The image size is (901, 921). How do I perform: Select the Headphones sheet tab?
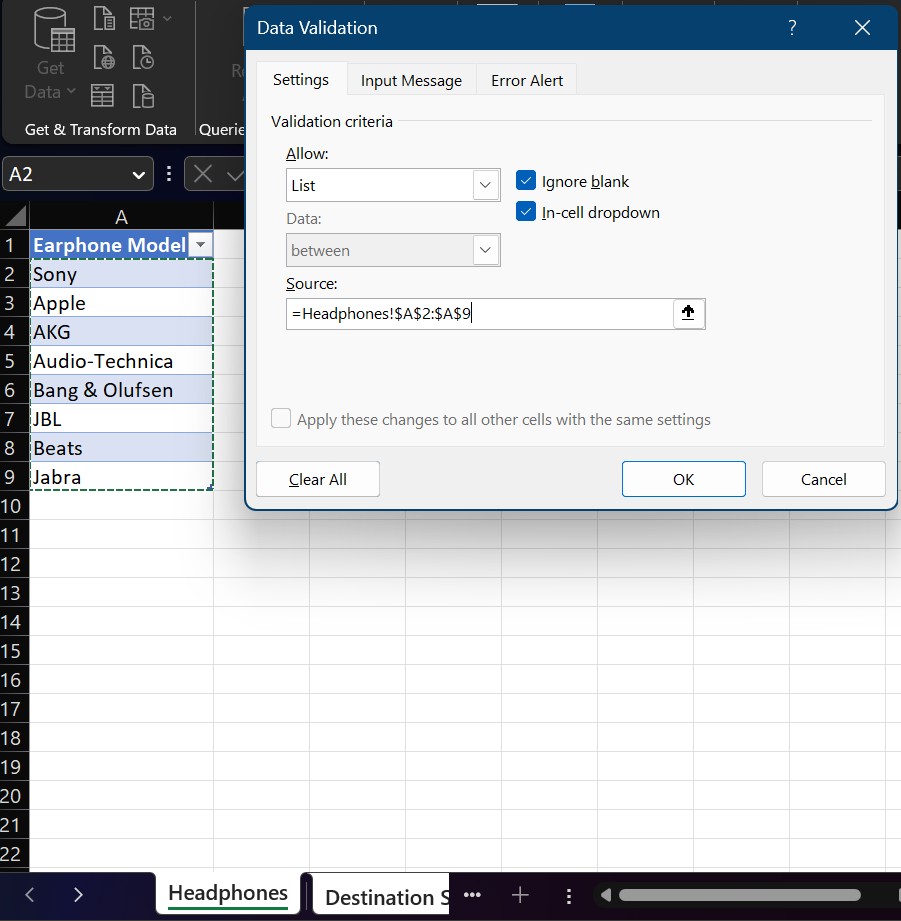tap(228, 893)
